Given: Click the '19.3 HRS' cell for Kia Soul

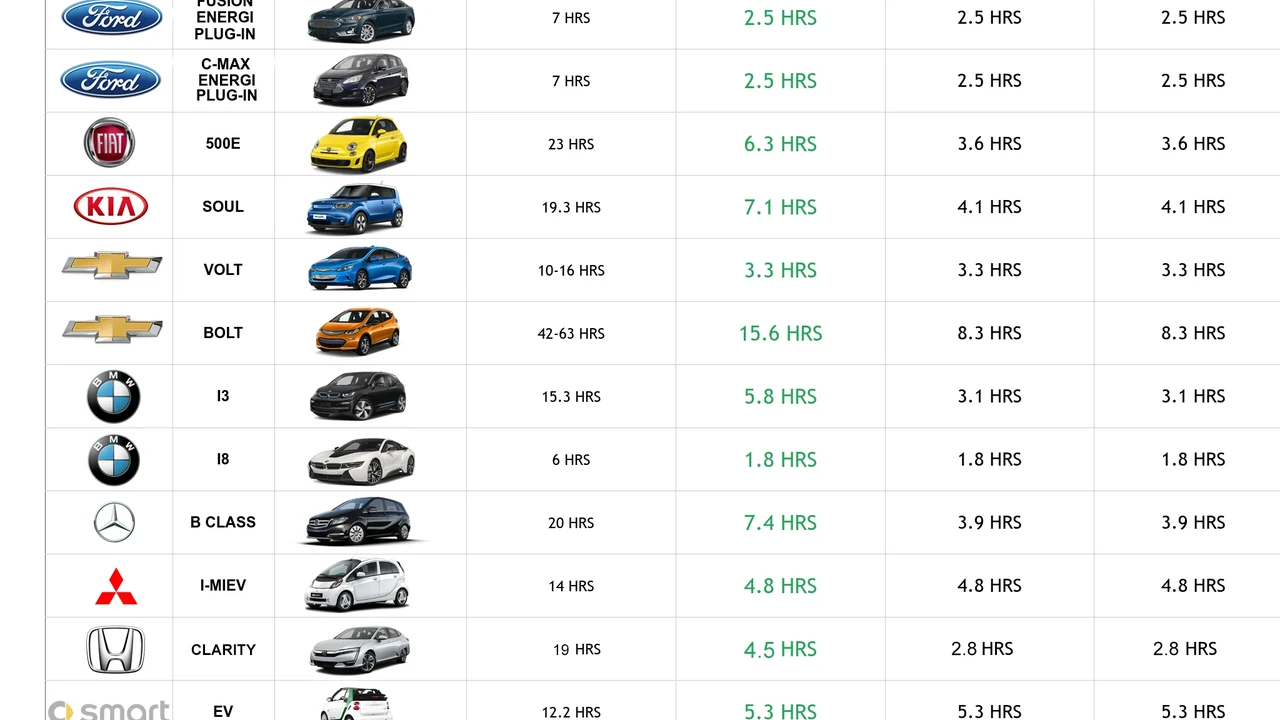Looking at the screenshot, I should click(x=571, y=207).
